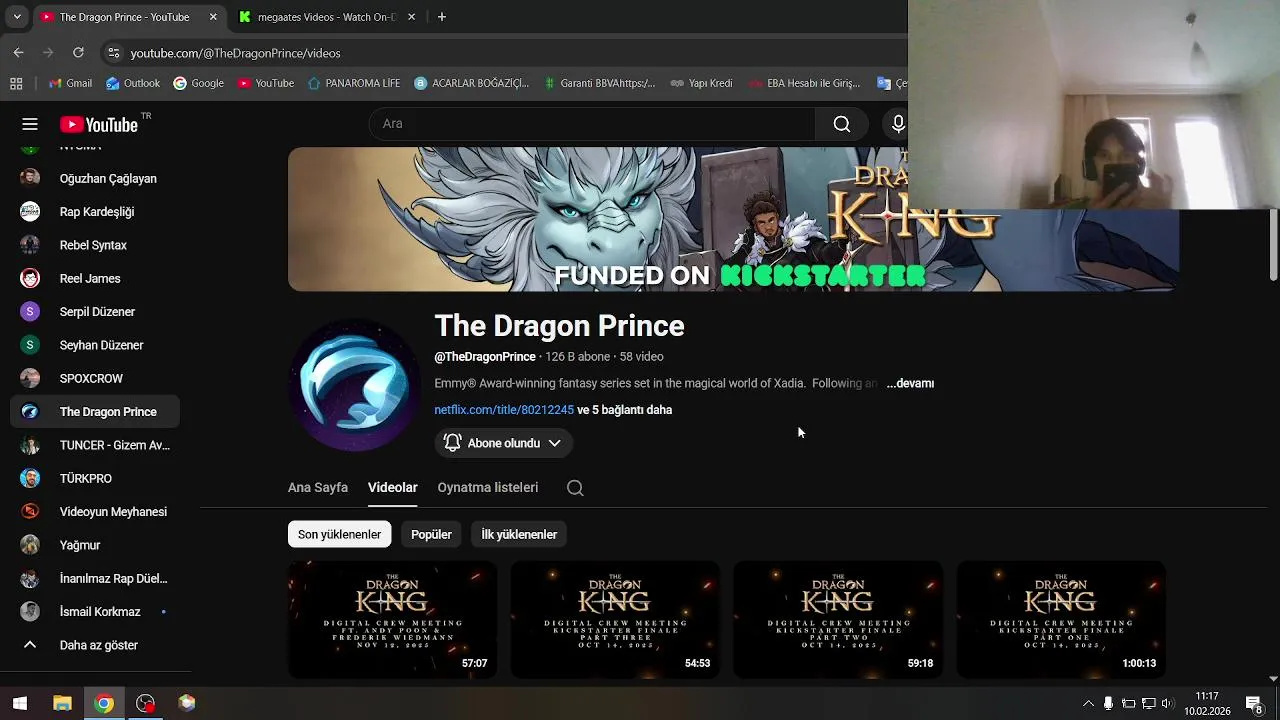
Task: Click the YouTube Ara search field
Action: (x=592, y=124)
